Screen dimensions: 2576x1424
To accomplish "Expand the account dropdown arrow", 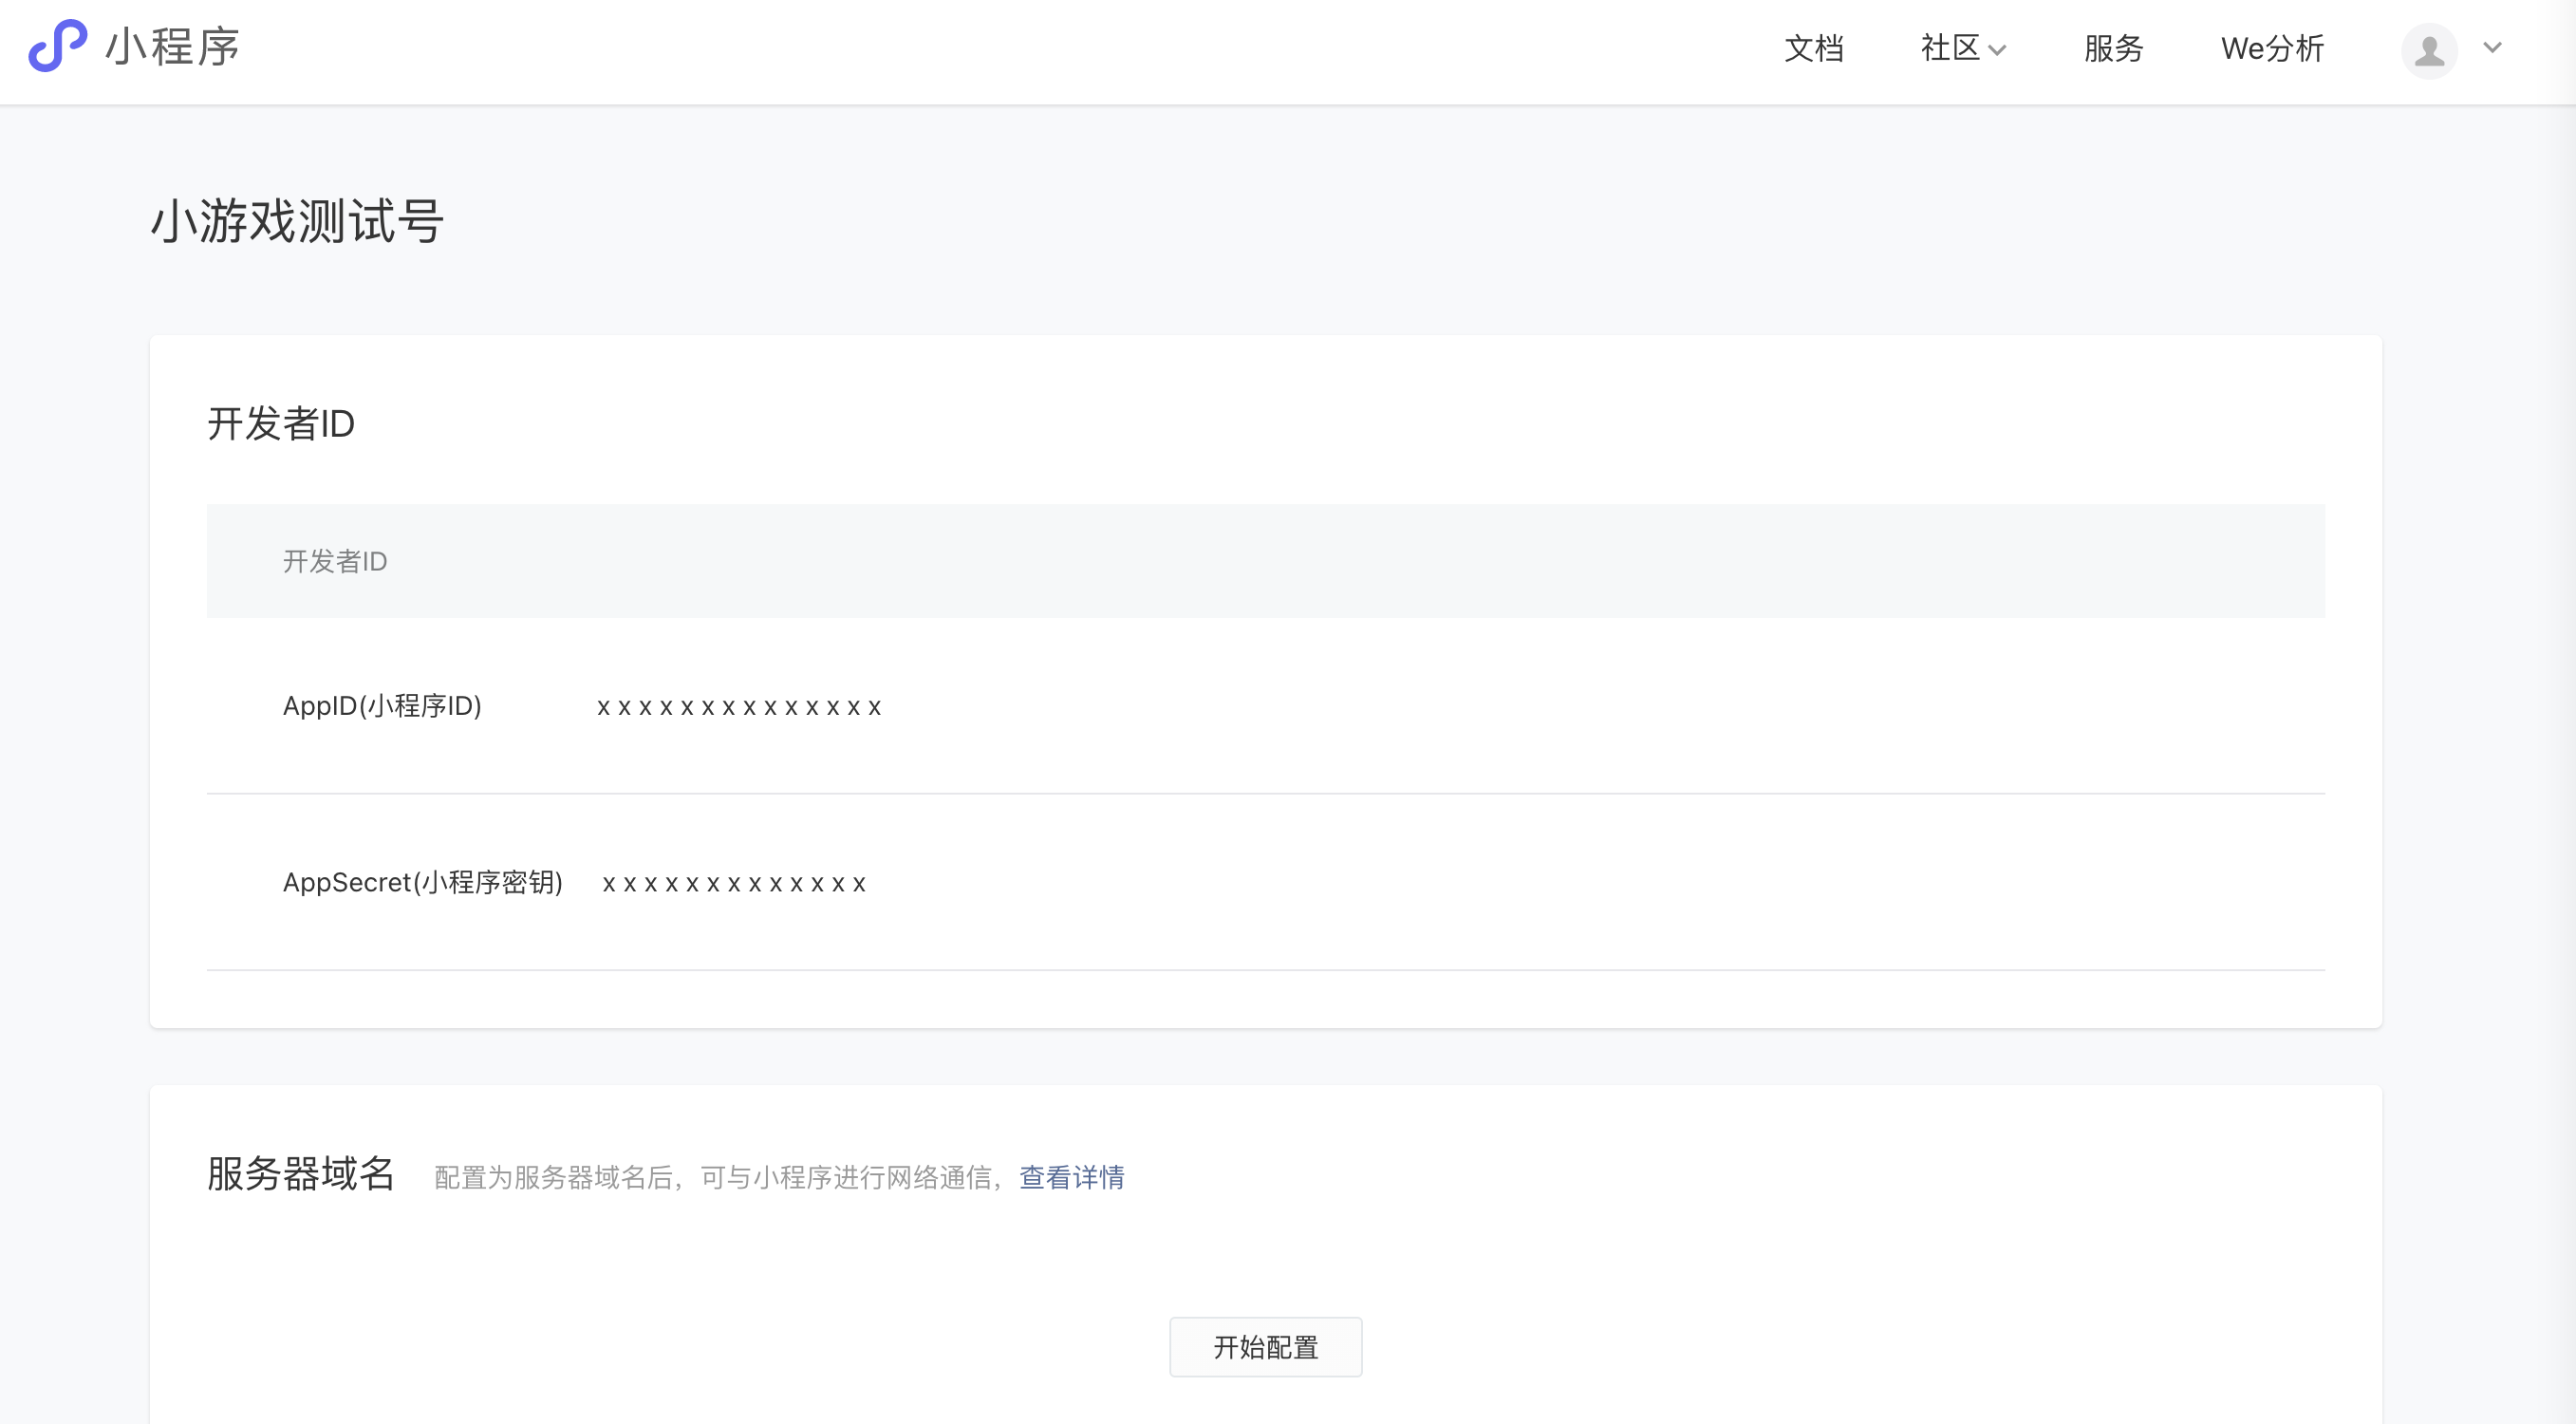I will (2492, 47).
